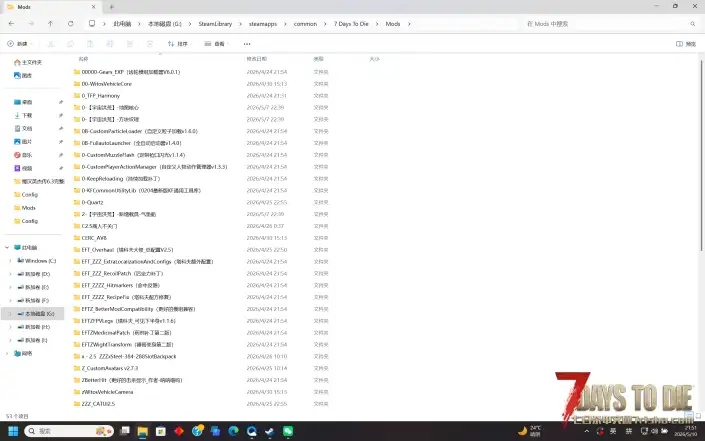705x441 pixels.
Task: Navigate to 7 Days To Die breadcrumb
Action: [x=351, y=24]
